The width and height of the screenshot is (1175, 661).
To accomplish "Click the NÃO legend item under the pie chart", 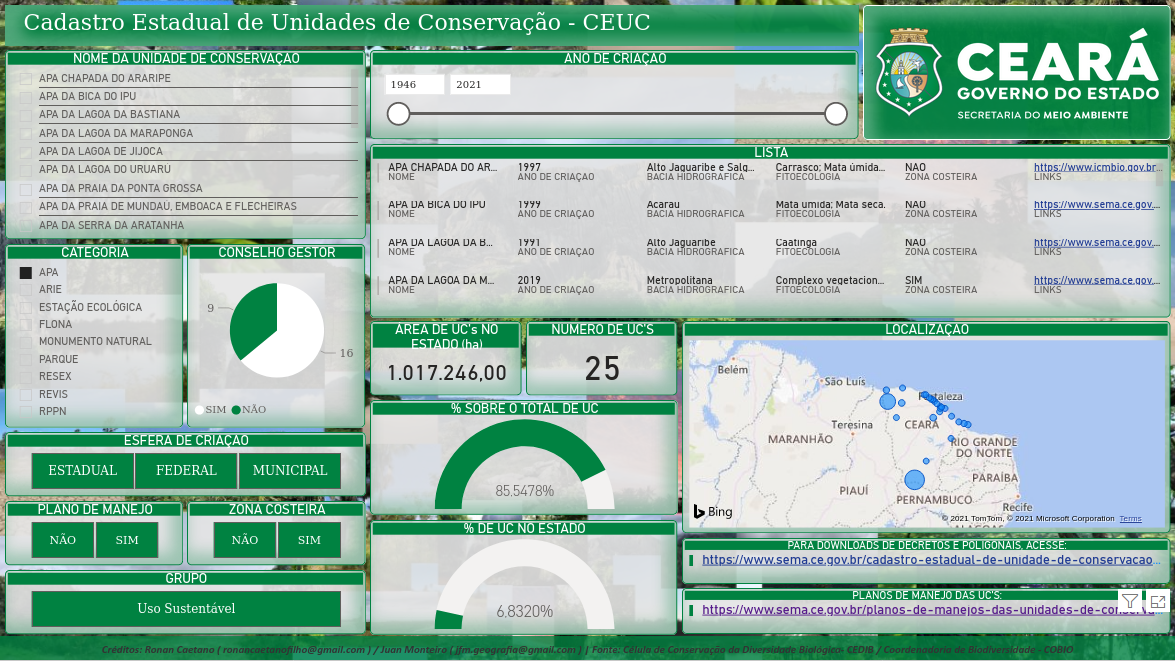I will pos(249,410).
